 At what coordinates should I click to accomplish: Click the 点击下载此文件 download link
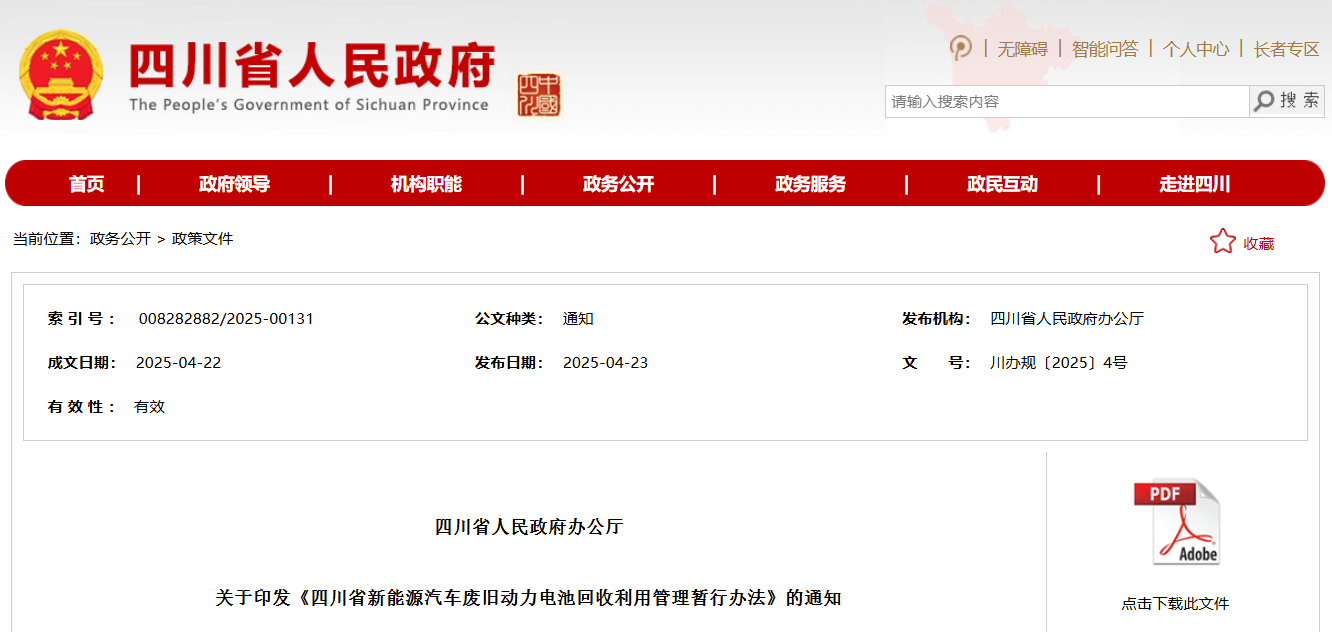tap(1175, 604)
